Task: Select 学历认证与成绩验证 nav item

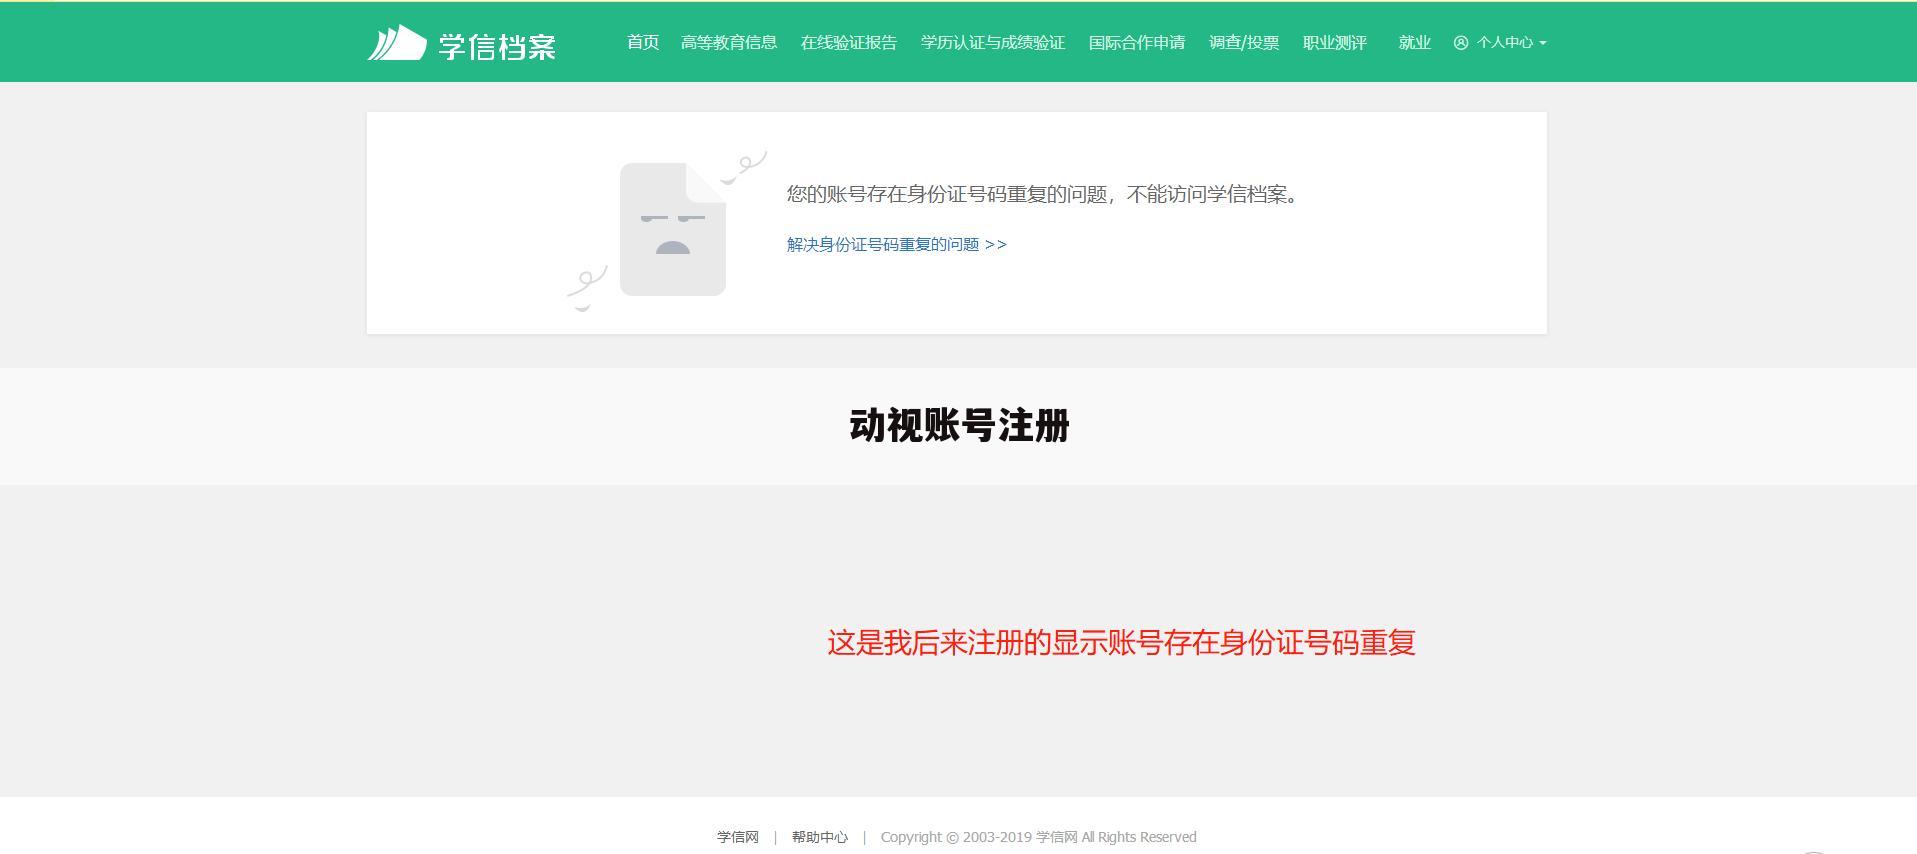Action: point(993,42)
